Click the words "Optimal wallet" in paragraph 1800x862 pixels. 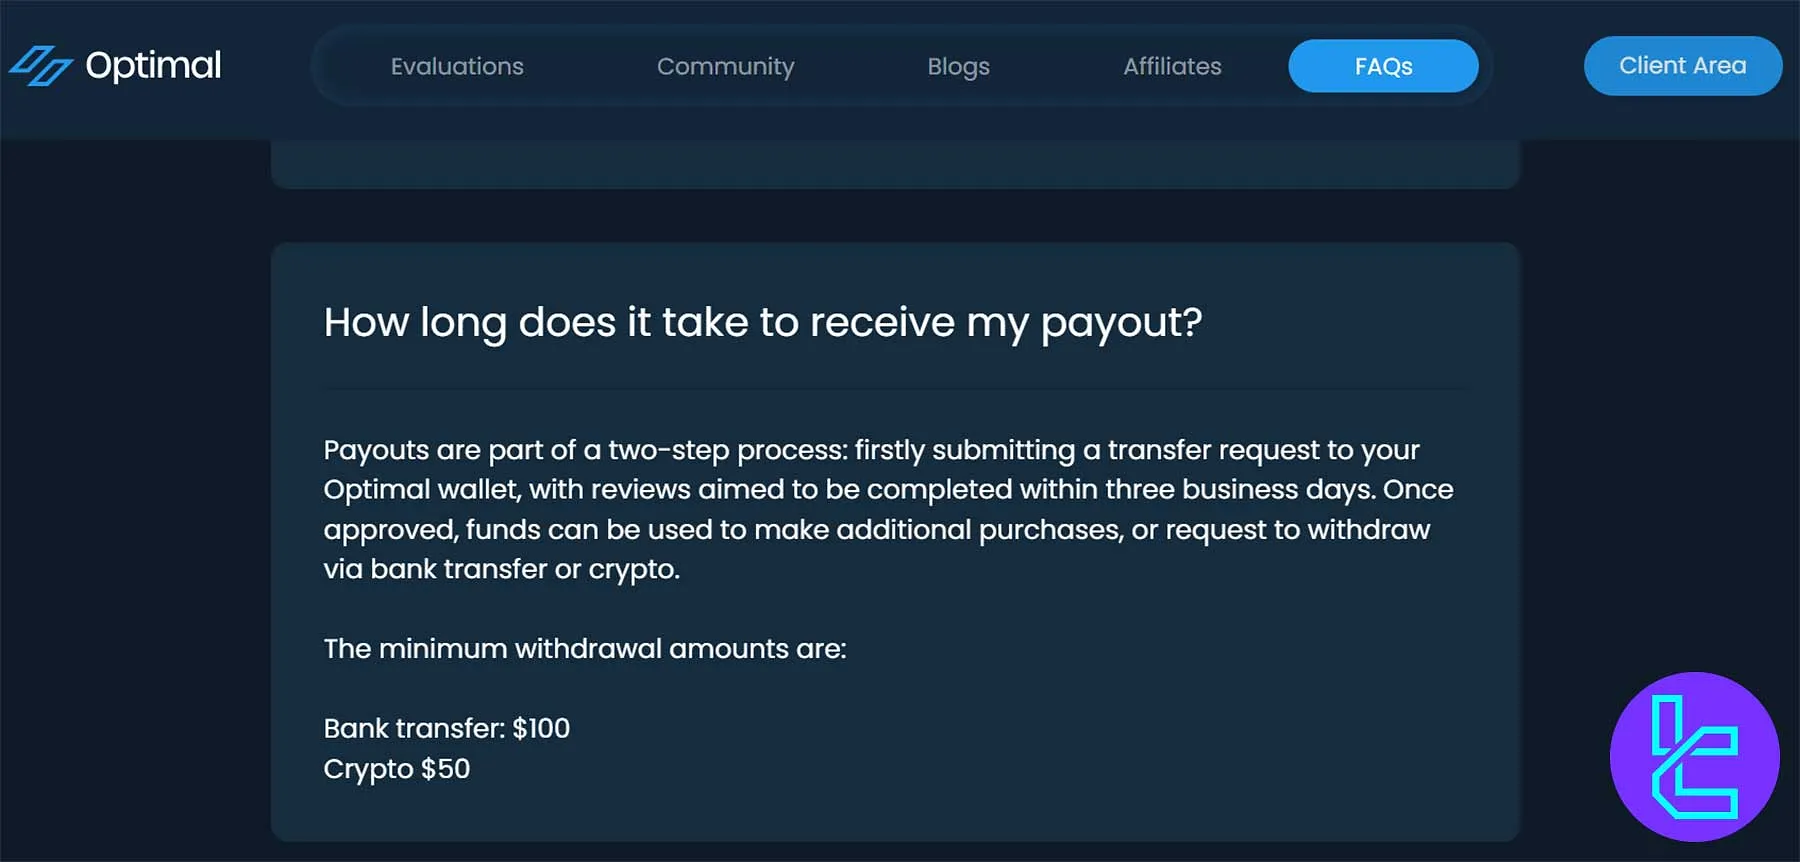pyautogui.click(x=421, y=490)
